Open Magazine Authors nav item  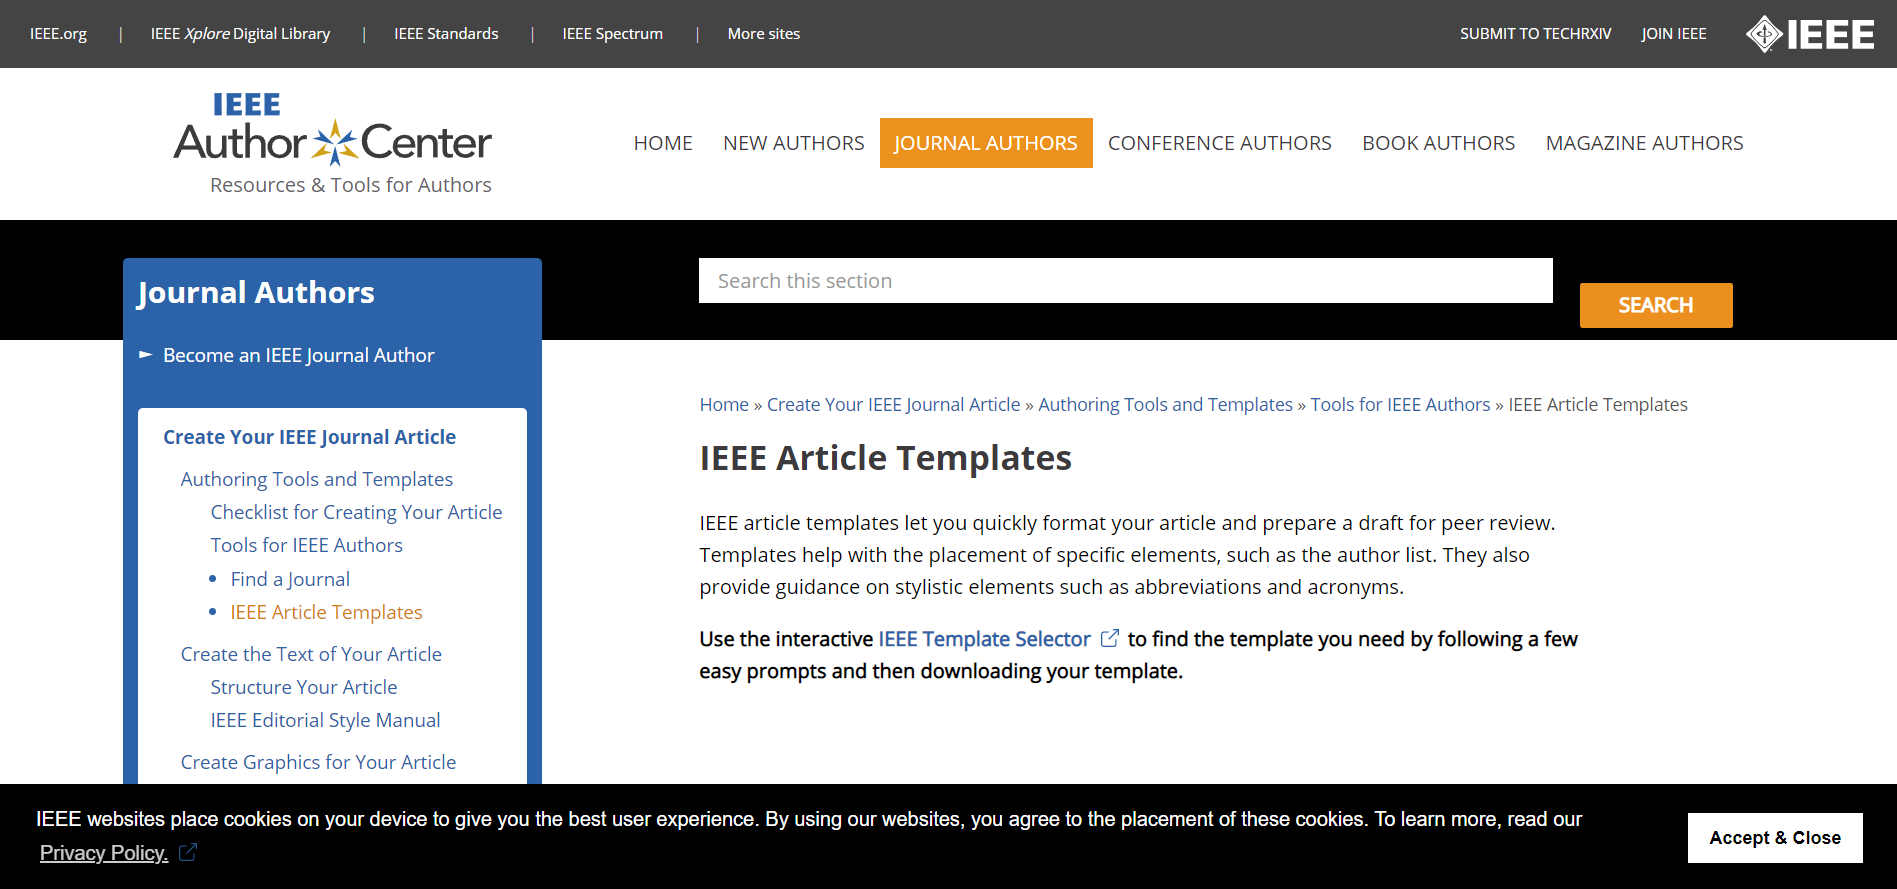(x=1644, y=143)
